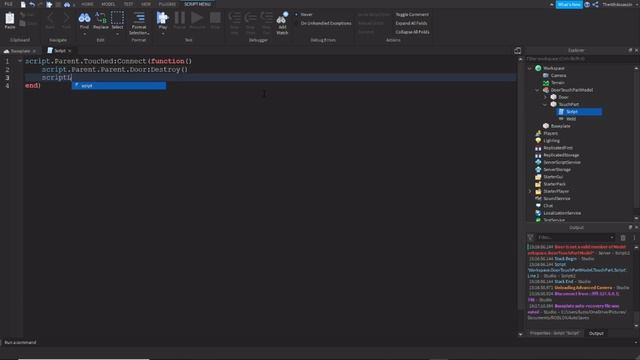The image size is (640, 360).
Task: Switch to the Output panel bottom tab
Action: [596, 333]
